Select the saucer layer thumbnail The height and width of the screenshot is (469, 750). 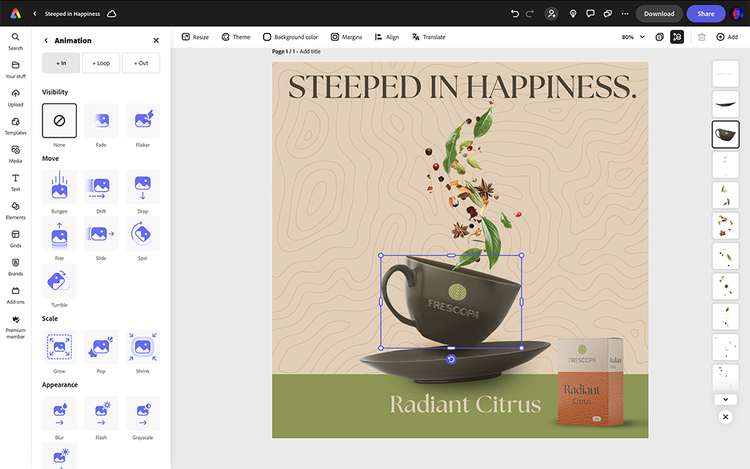pos(726,103)
